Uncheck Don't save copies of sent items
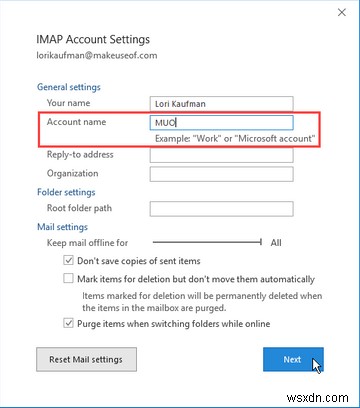Screen dimensions: 360x408 pyautogui.click(x=68, y=260)
